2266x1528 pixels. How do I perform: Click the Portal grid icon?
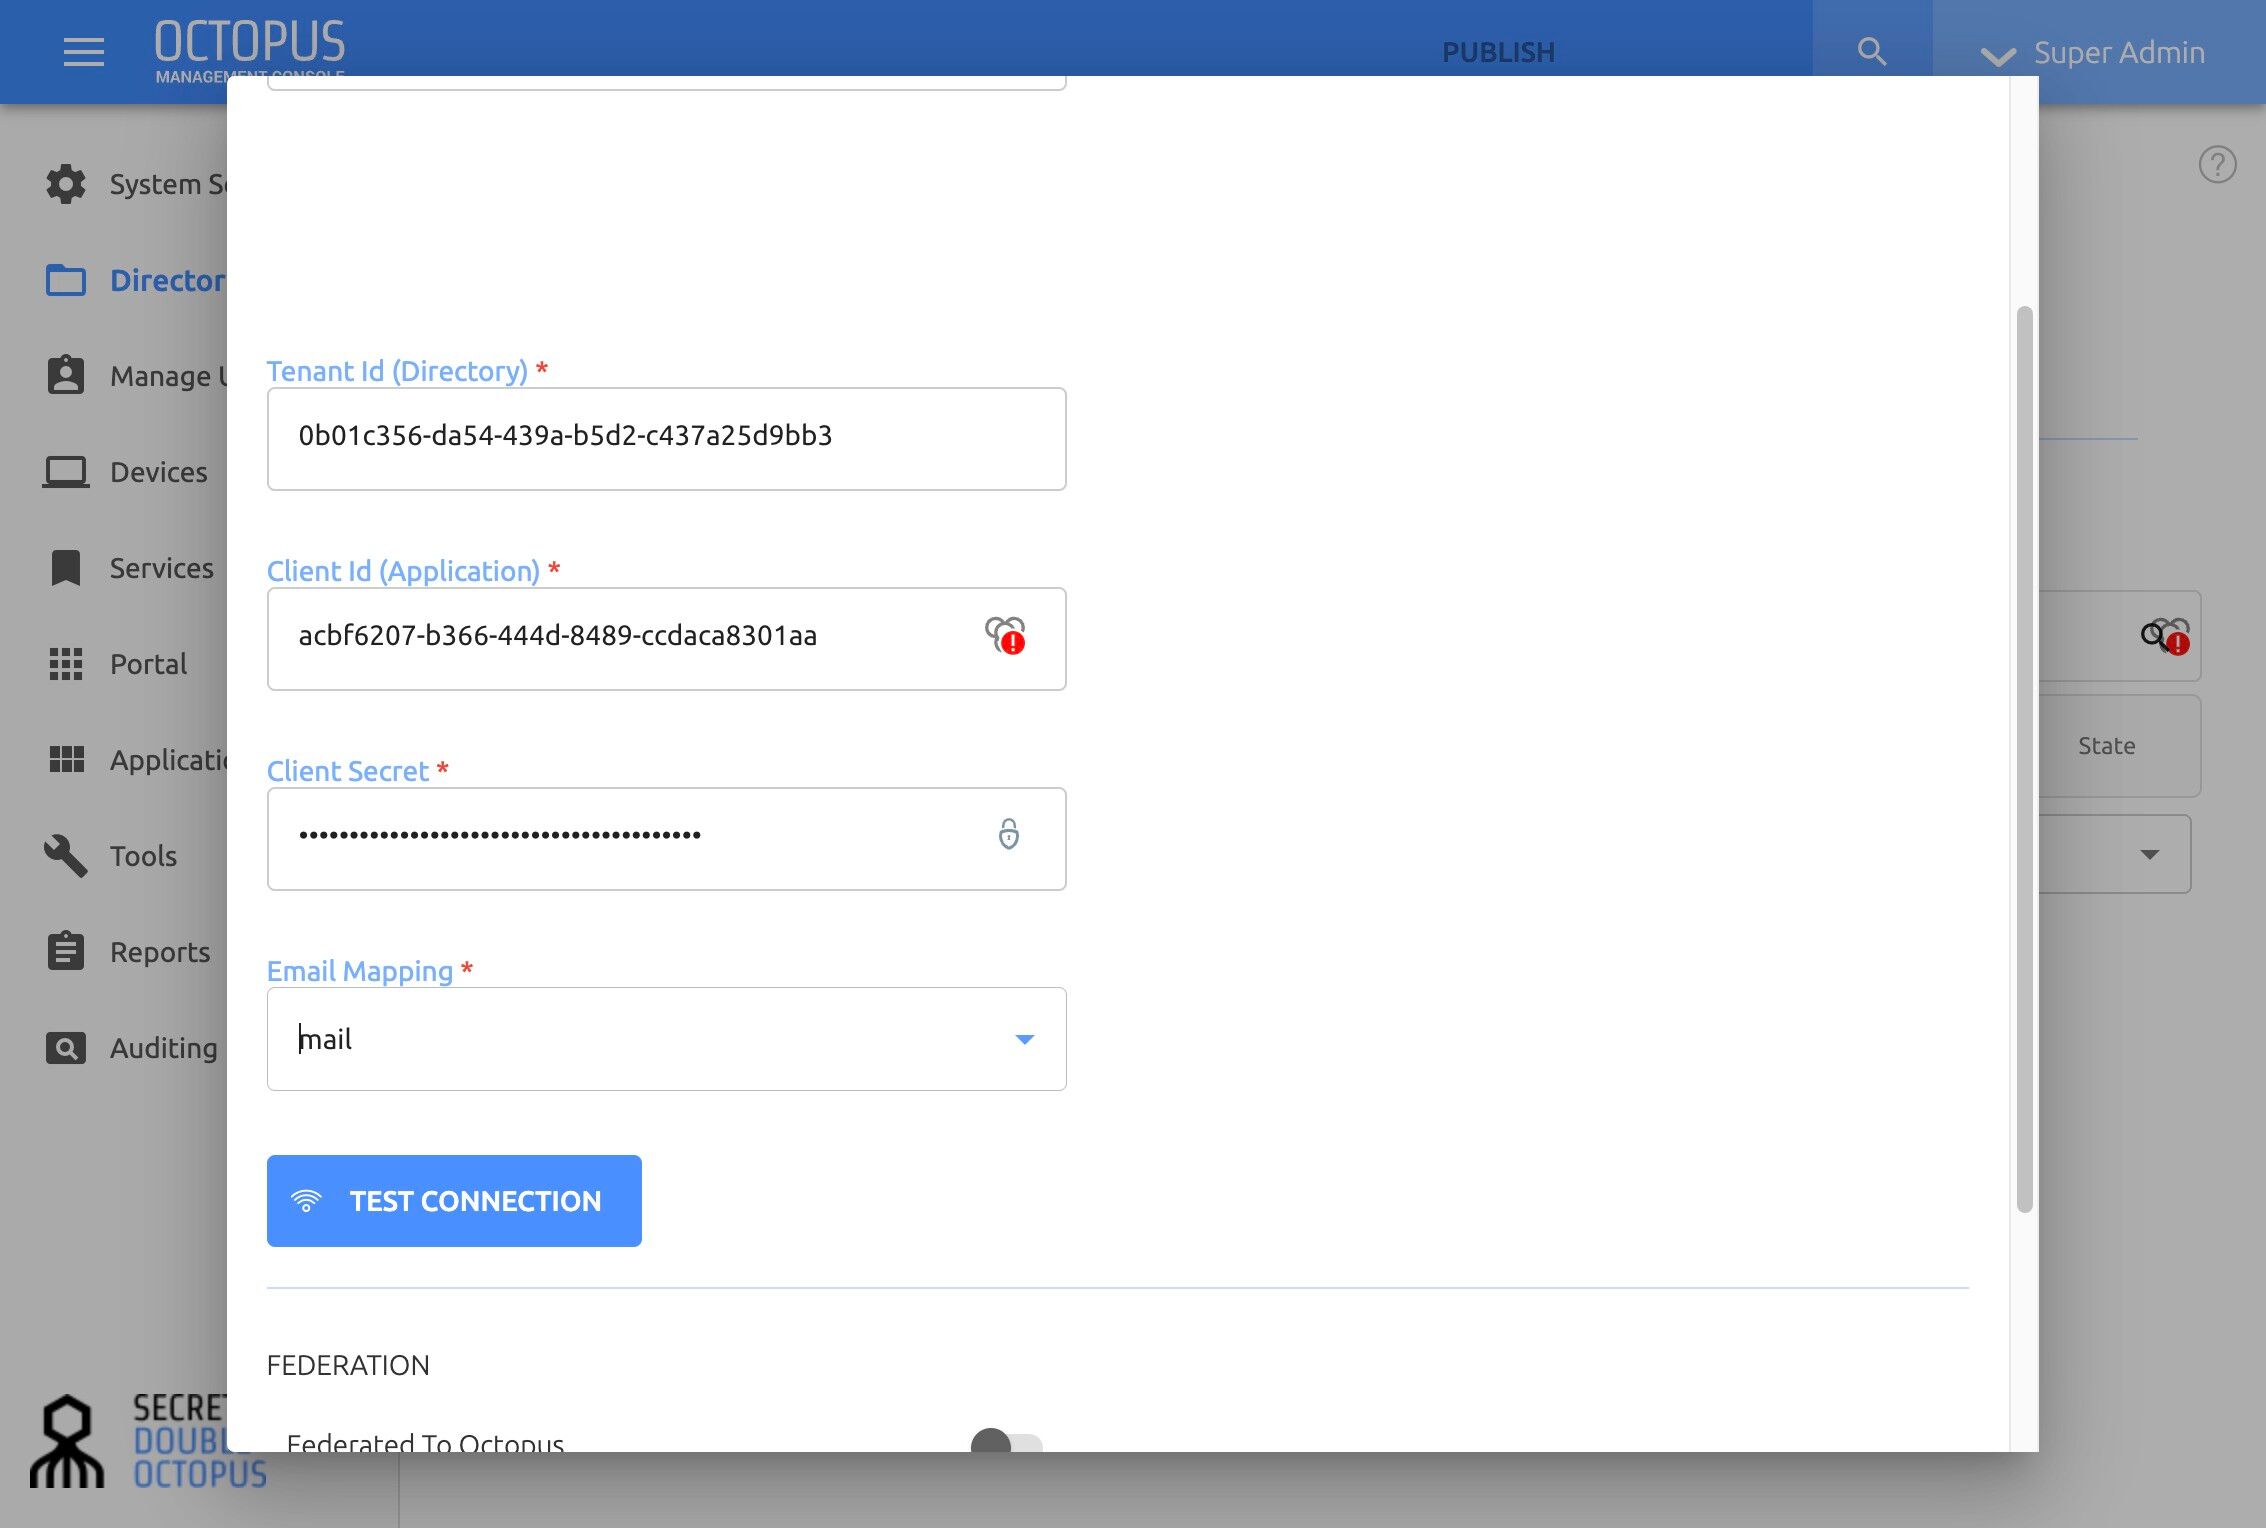coord(66,664)
